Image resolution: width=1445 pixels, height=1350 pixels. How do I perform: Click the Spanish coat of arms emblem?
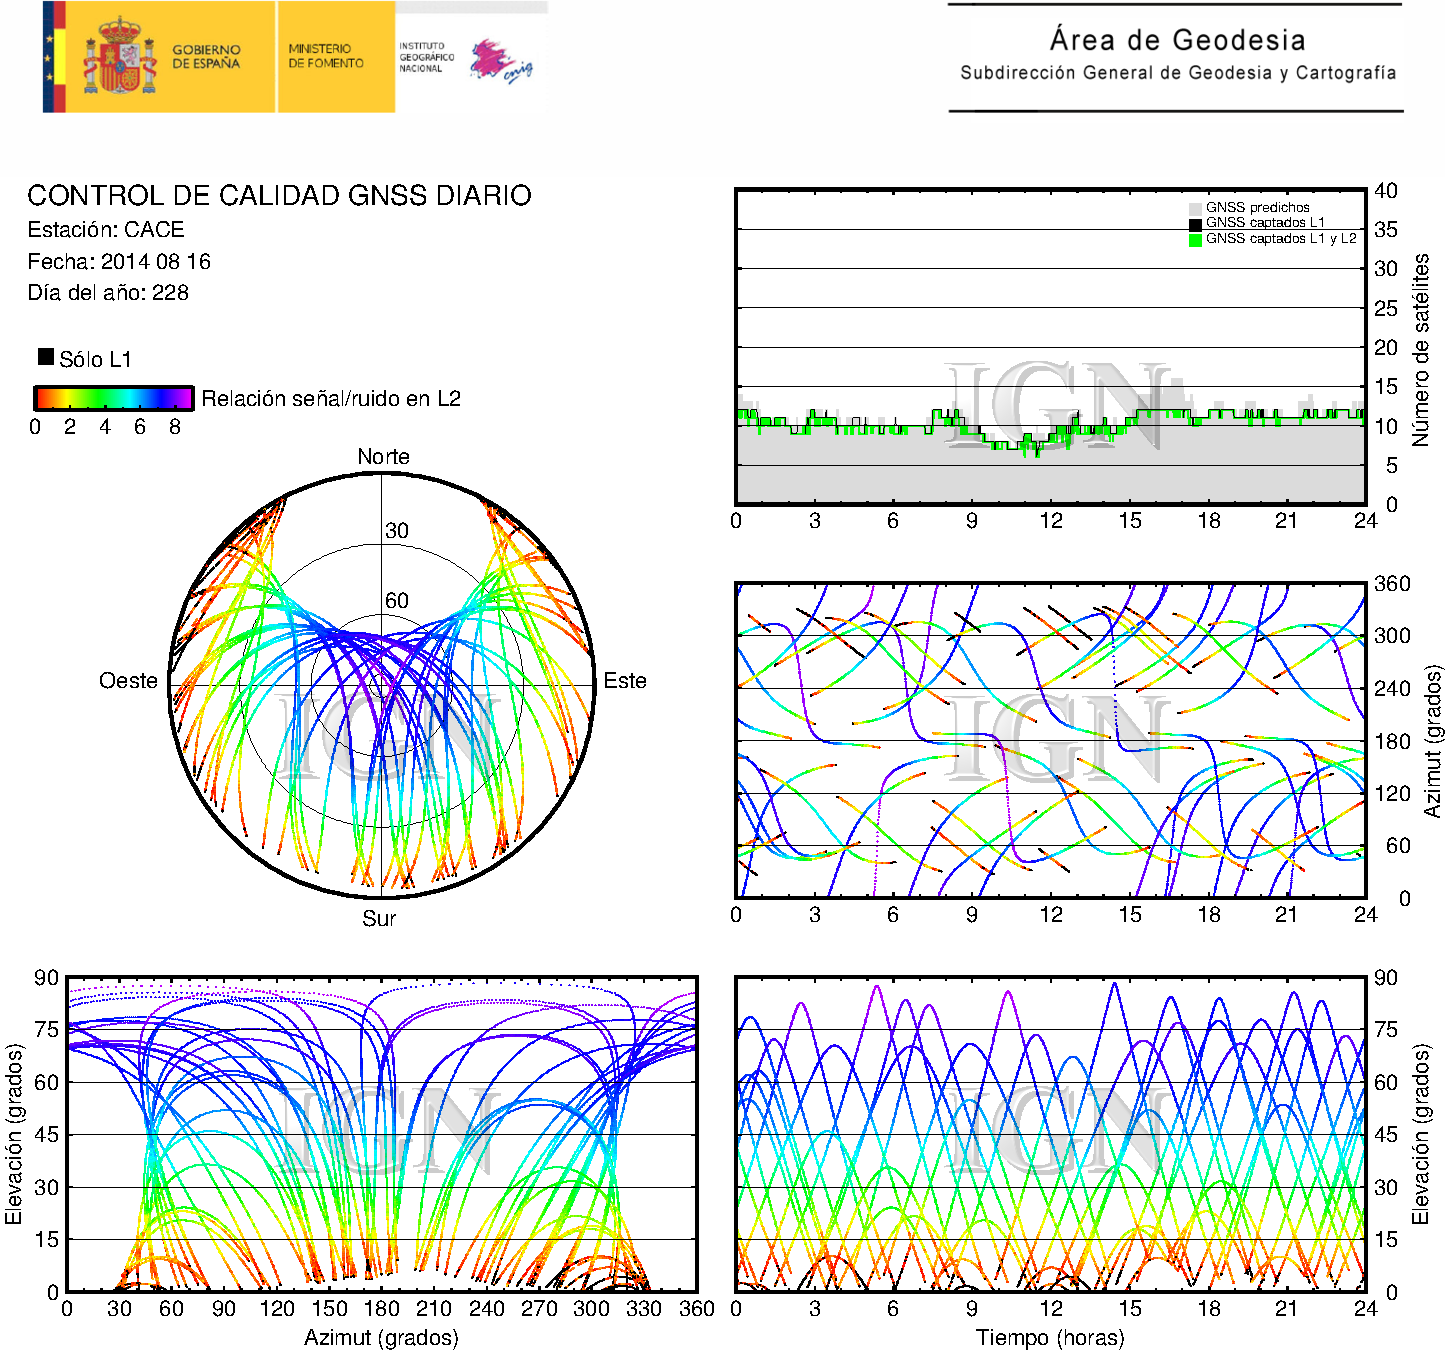(120, 57)
